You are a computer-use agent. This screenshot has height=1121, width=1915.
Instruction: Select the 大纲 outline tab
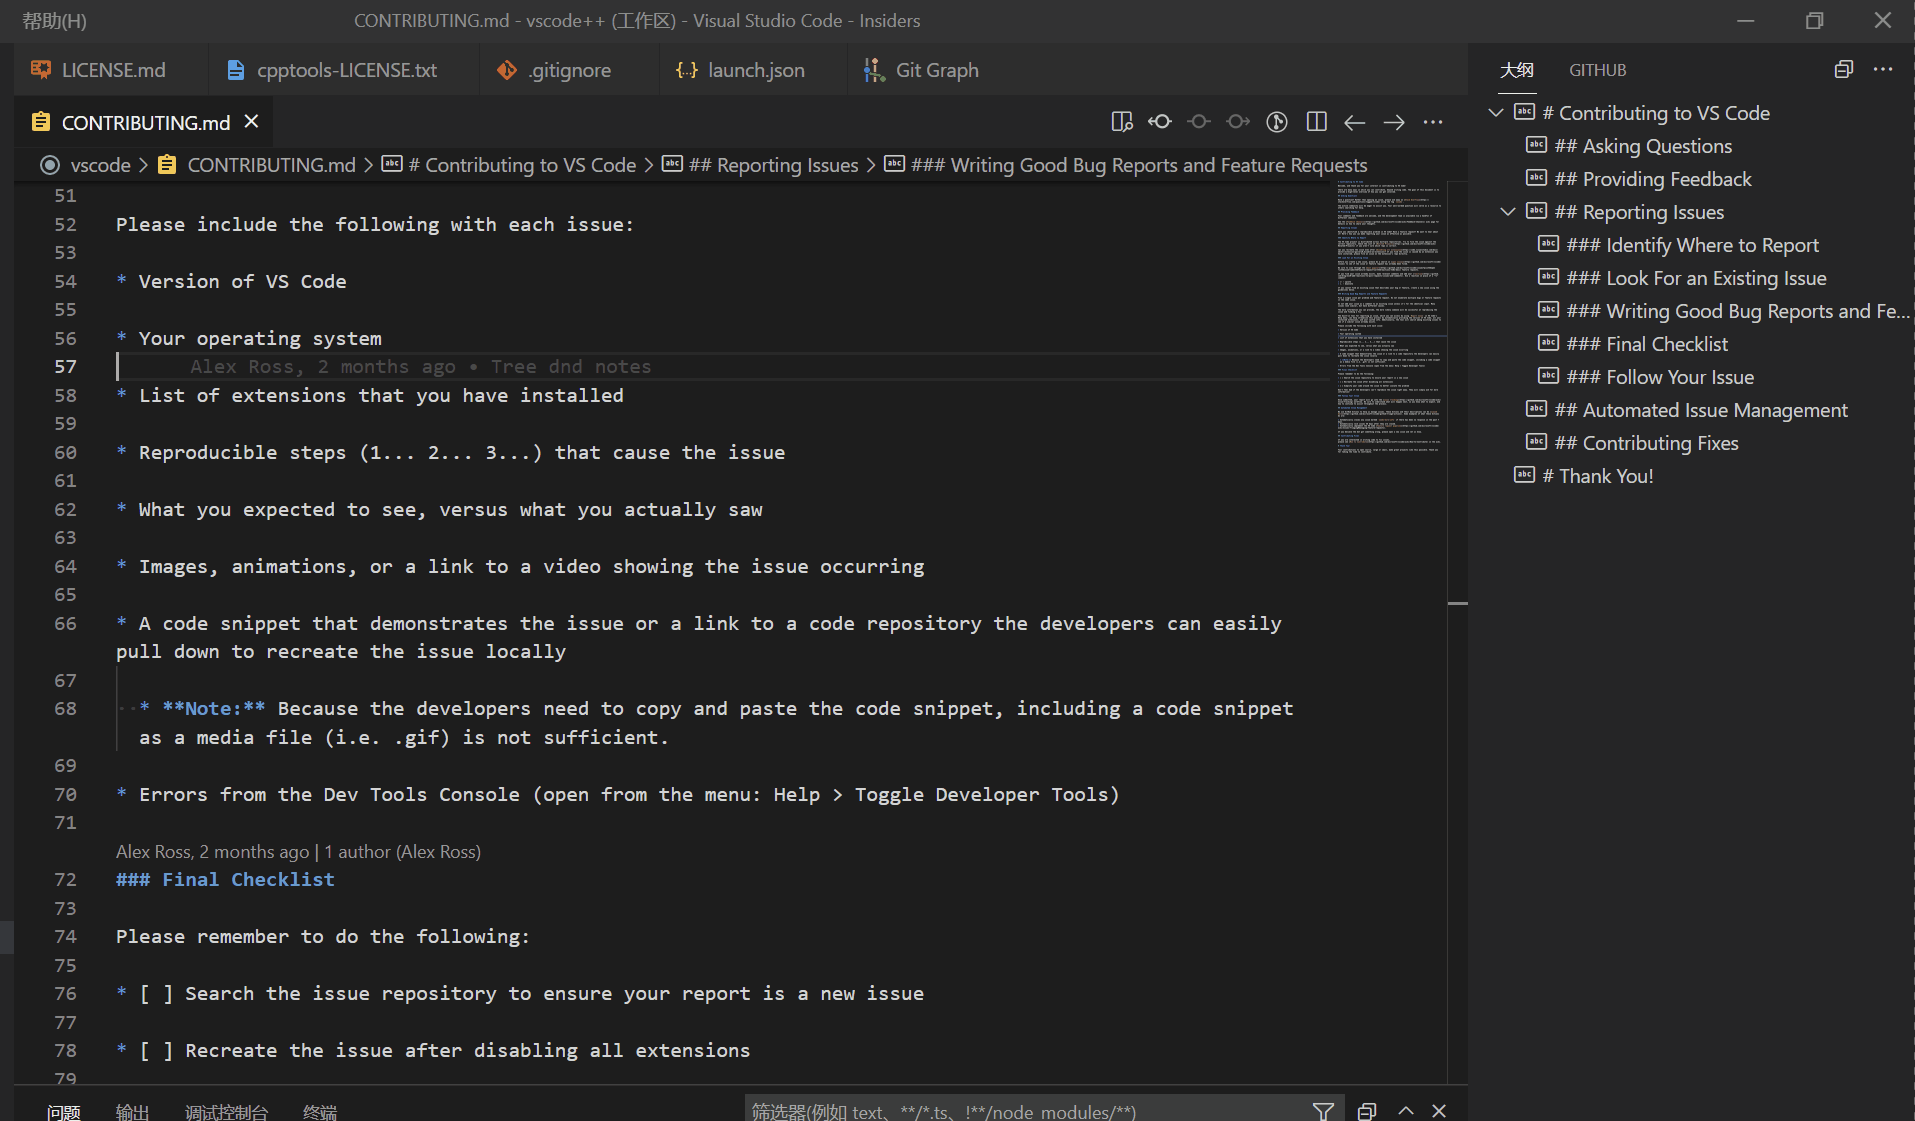click(1516, 70)
